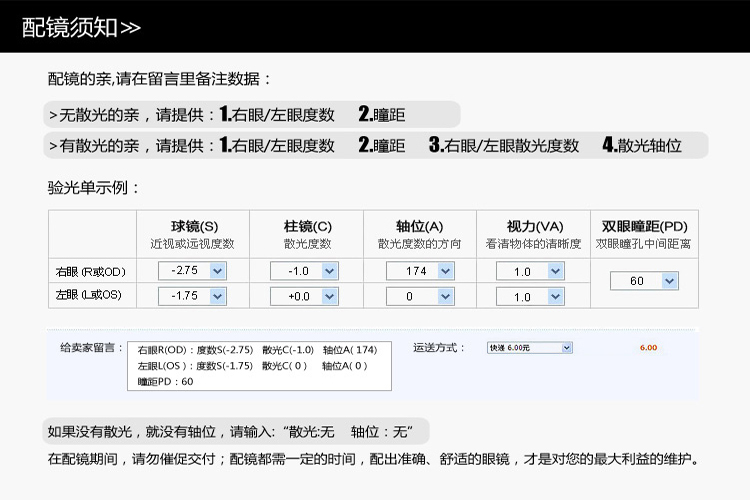Click the 柱镜(C) column header
The height and width of the screenshot is (500, 750).
pos(308,226)
